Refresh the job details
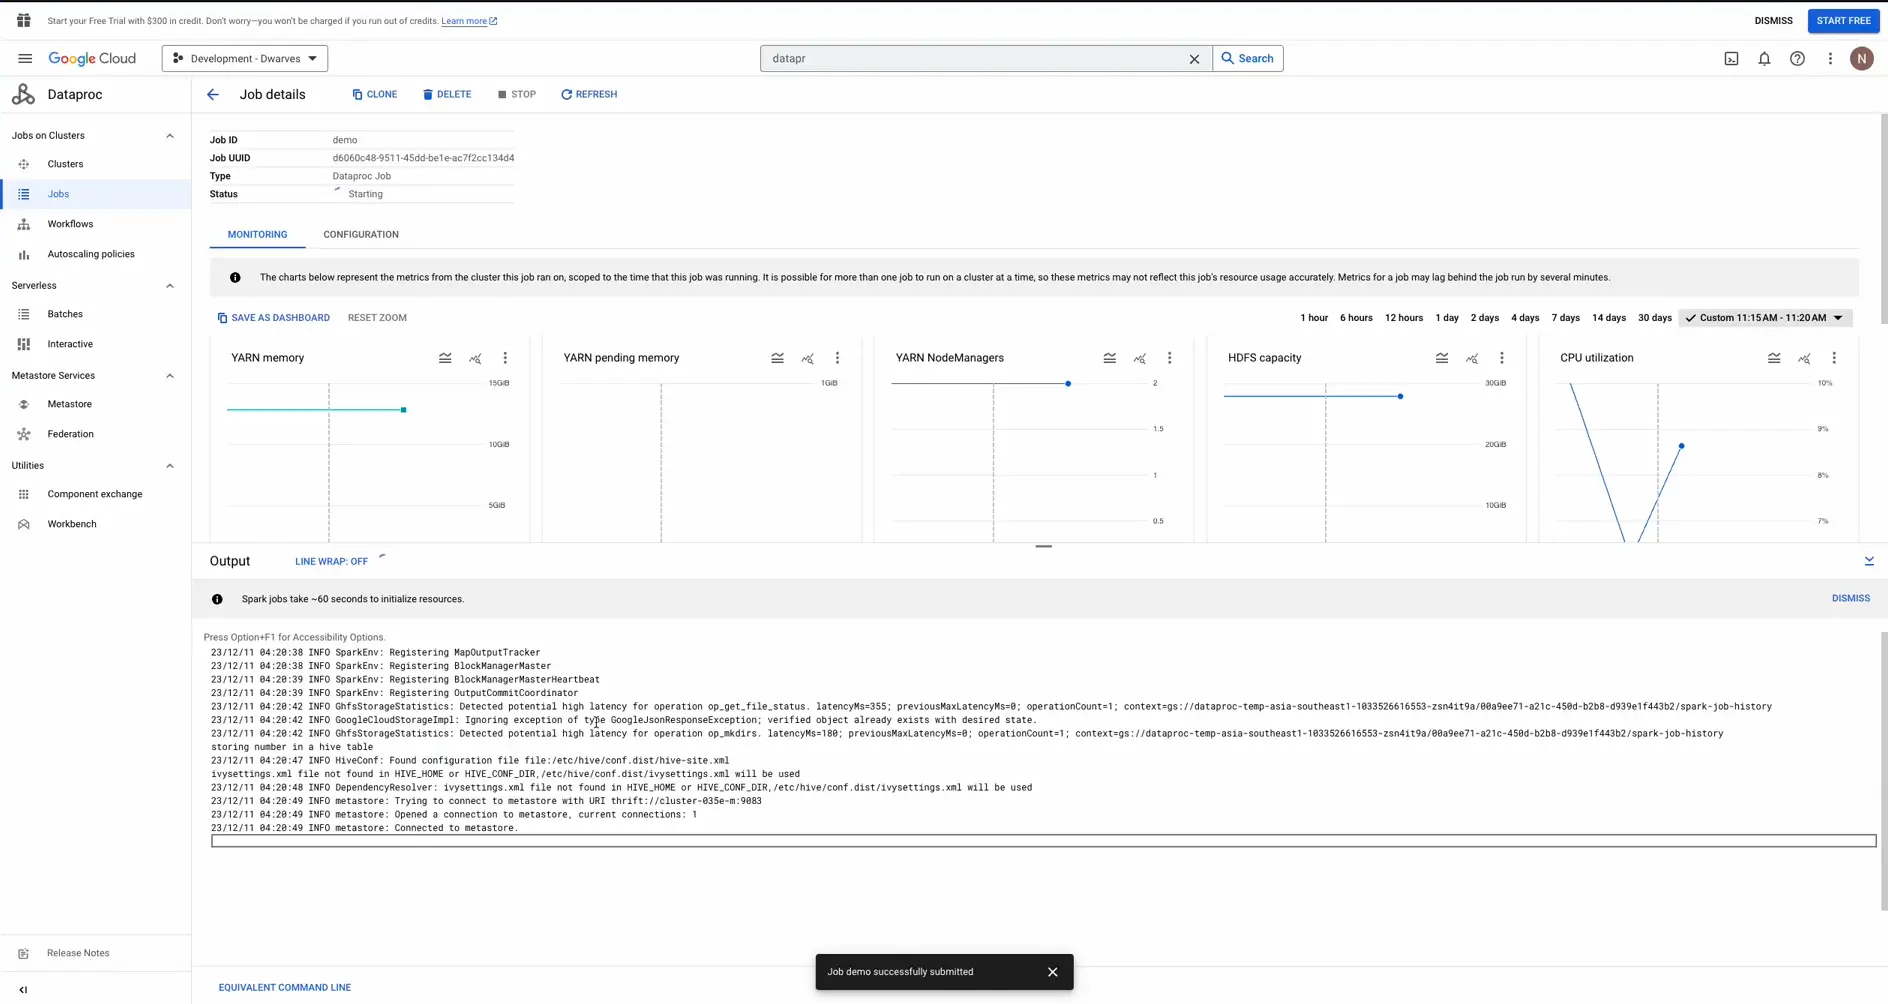Viewport: 1888px width, 1004px height. [589, 95]
